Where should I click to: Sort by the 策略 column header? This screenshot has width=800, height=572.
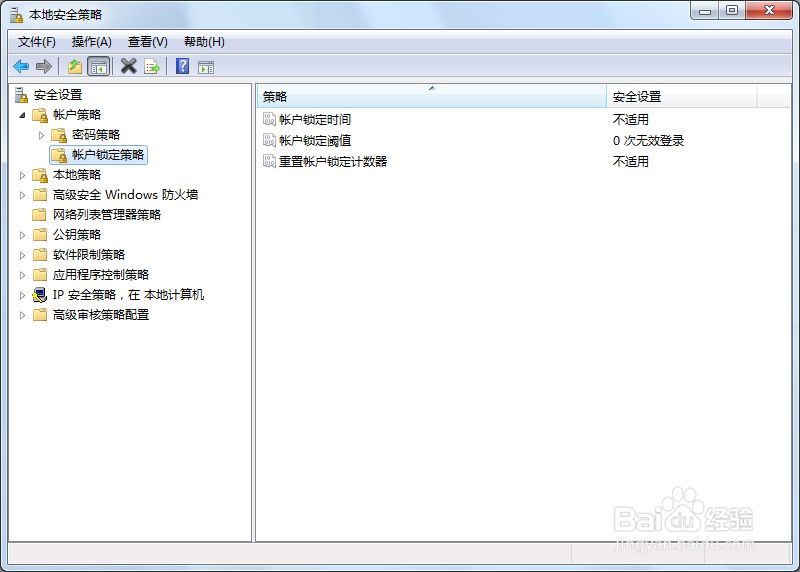coord(432,96)
